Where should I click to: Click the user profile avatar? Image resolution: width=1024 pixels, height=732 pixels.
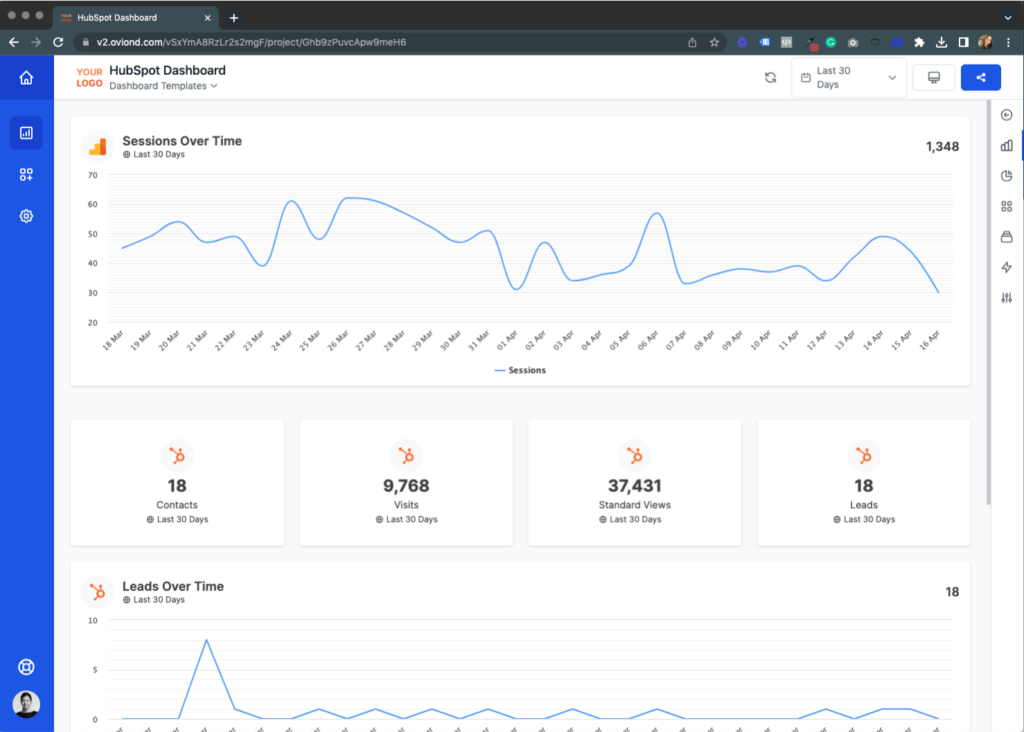click(26, 704)
